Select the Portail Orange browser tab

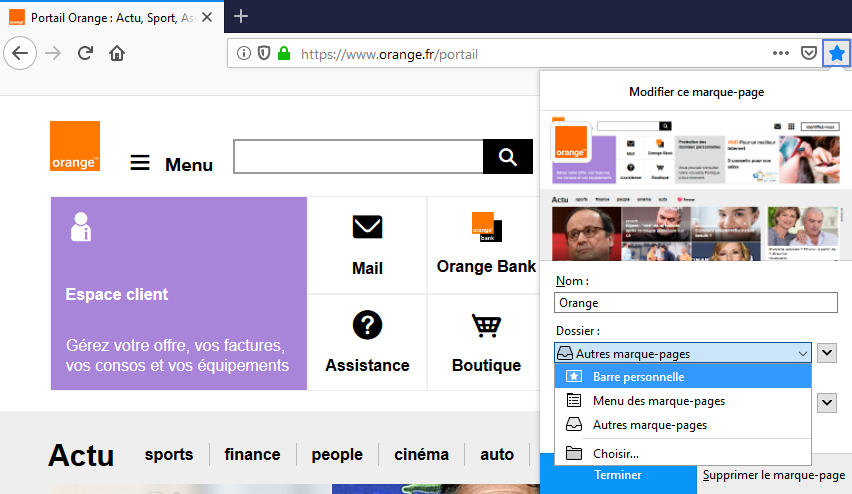(111, 17)
